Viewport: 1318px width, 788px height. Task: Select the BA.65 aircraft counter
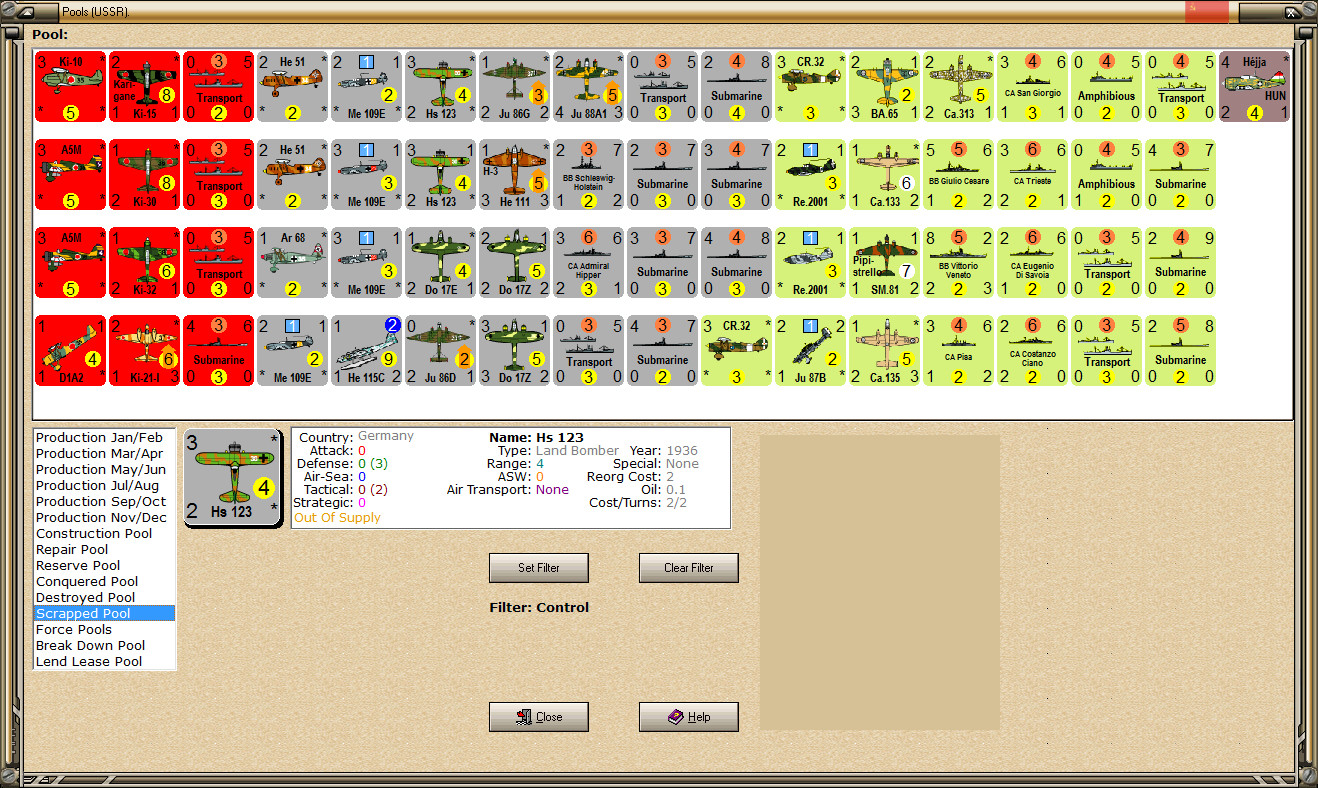click(884, 87)
